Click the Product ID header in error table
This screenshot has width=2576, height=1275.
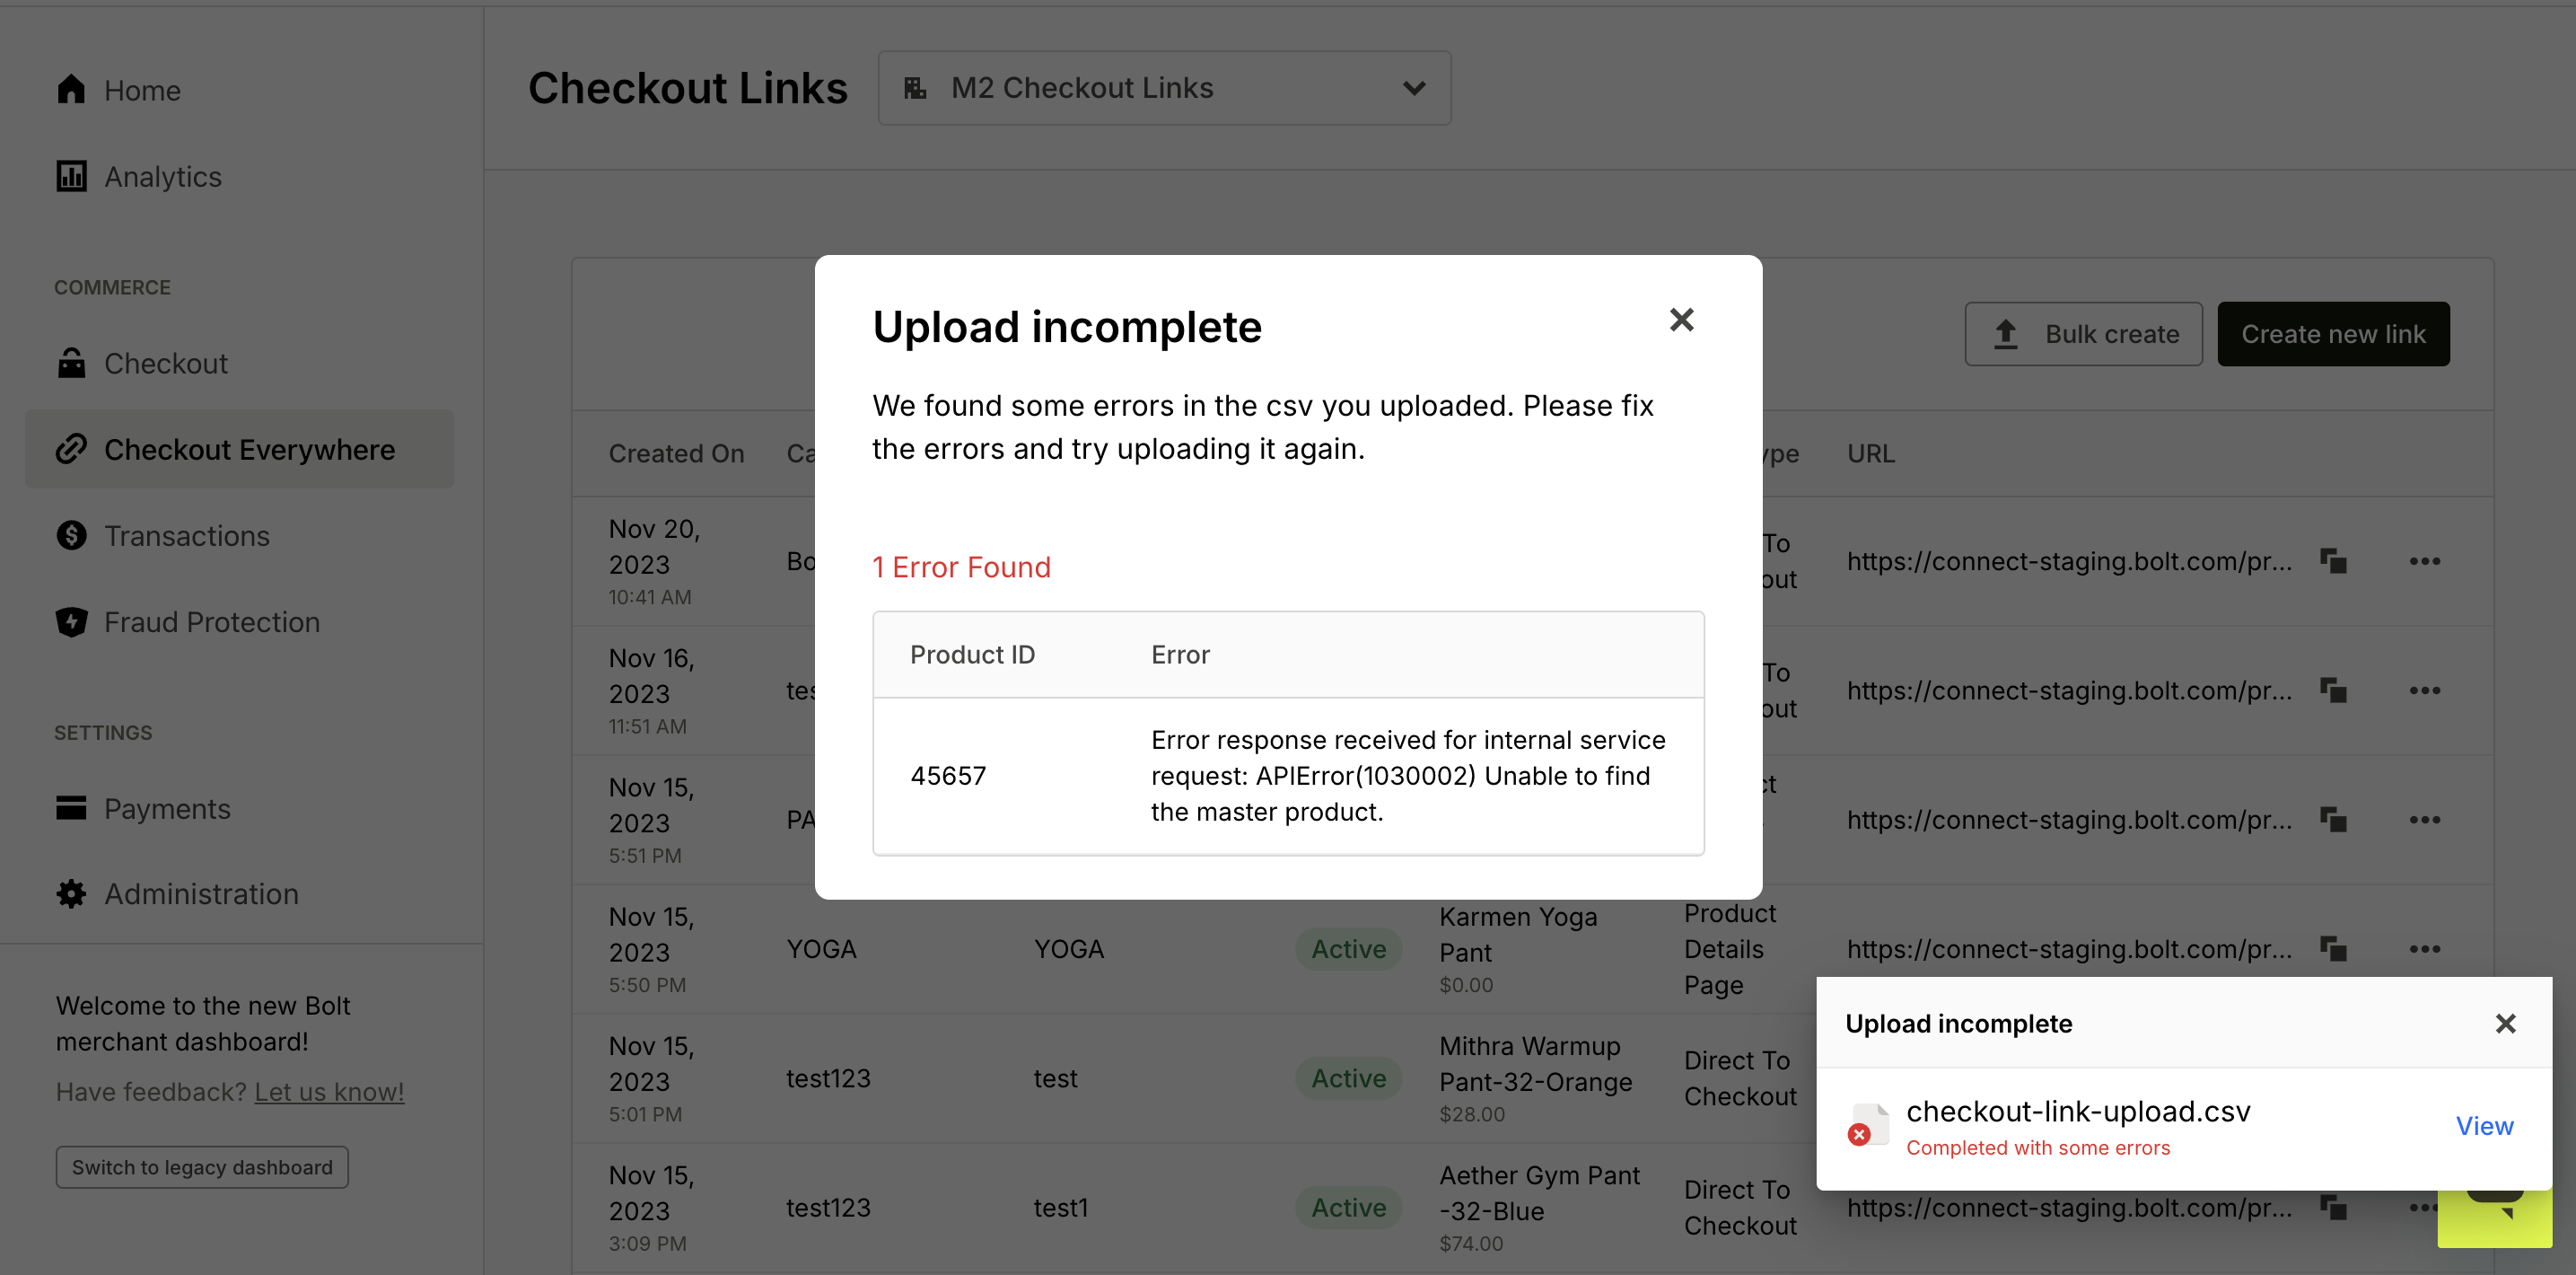[x=972, y=655]
